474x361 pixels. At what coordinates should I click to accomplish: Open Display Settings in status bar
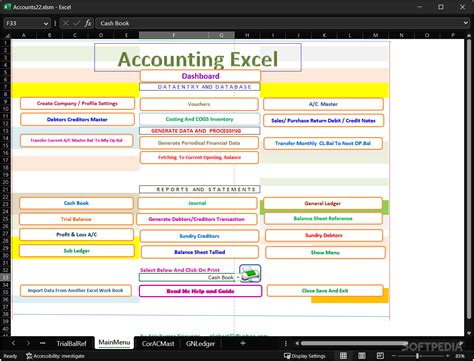[x=304, y=356]
